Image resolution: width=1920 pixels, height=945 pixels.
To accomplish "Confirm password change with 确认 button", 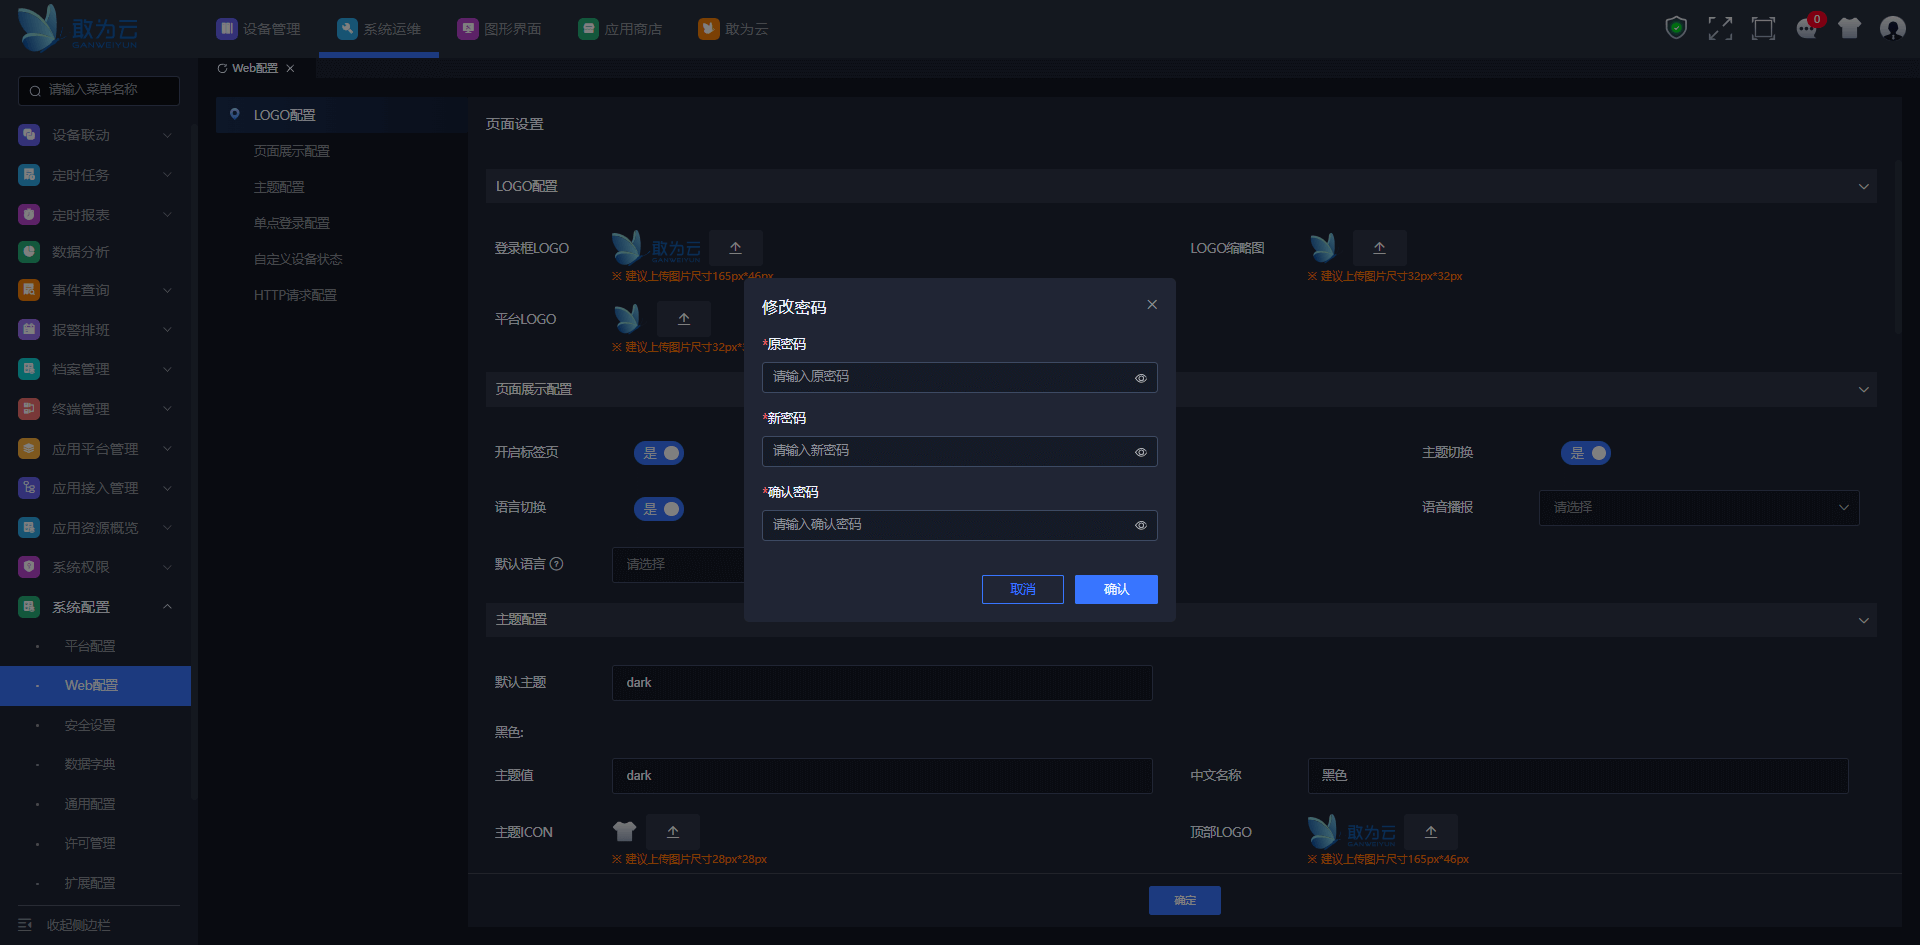I will tap(1116, 590).
